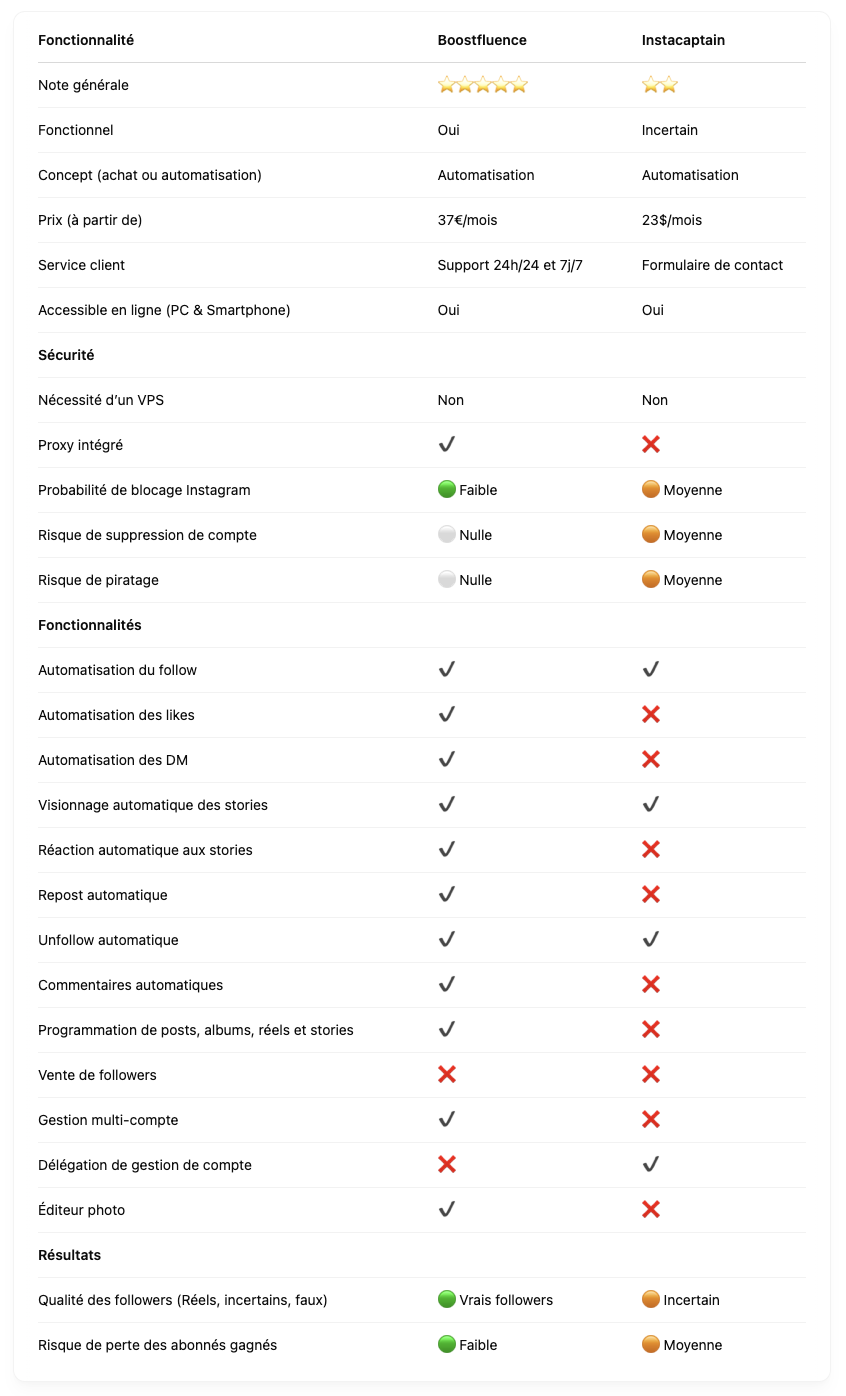Click Instacaptain two-star rating

(660, 85)
